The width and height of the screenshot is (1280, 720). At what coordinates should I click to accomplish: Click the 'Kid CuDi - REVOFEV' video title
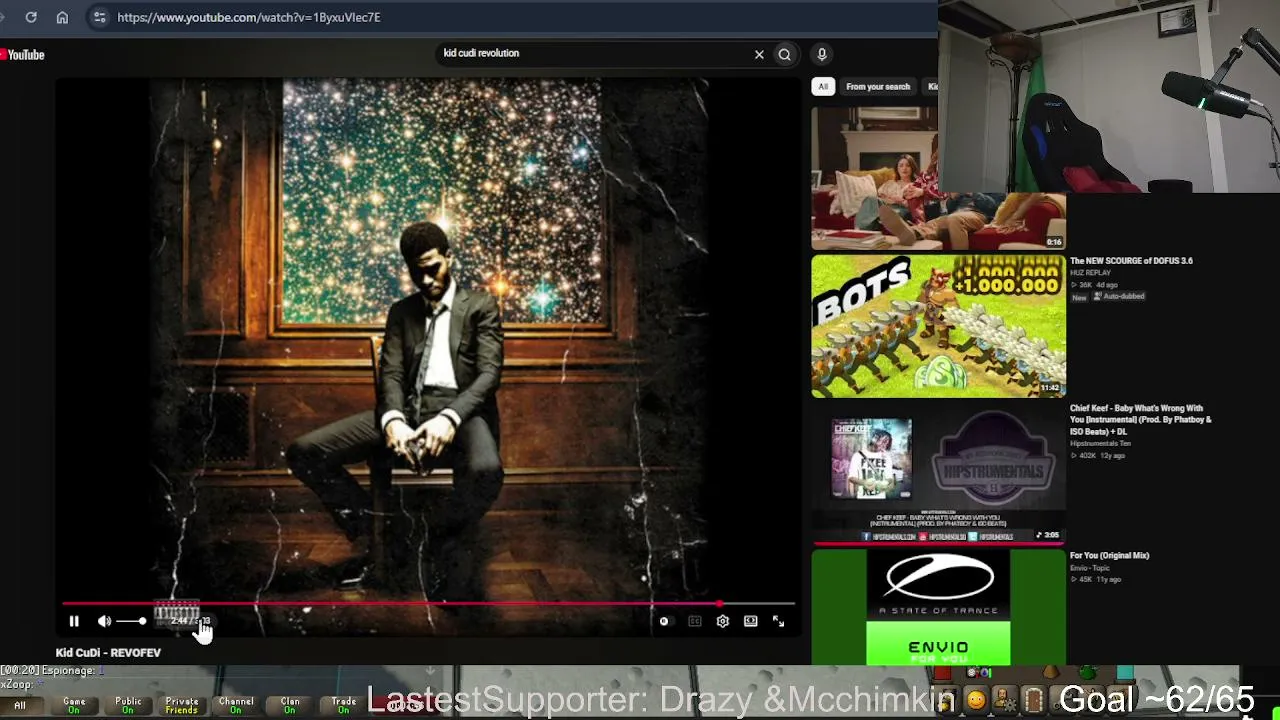click(x=108, y=653)
